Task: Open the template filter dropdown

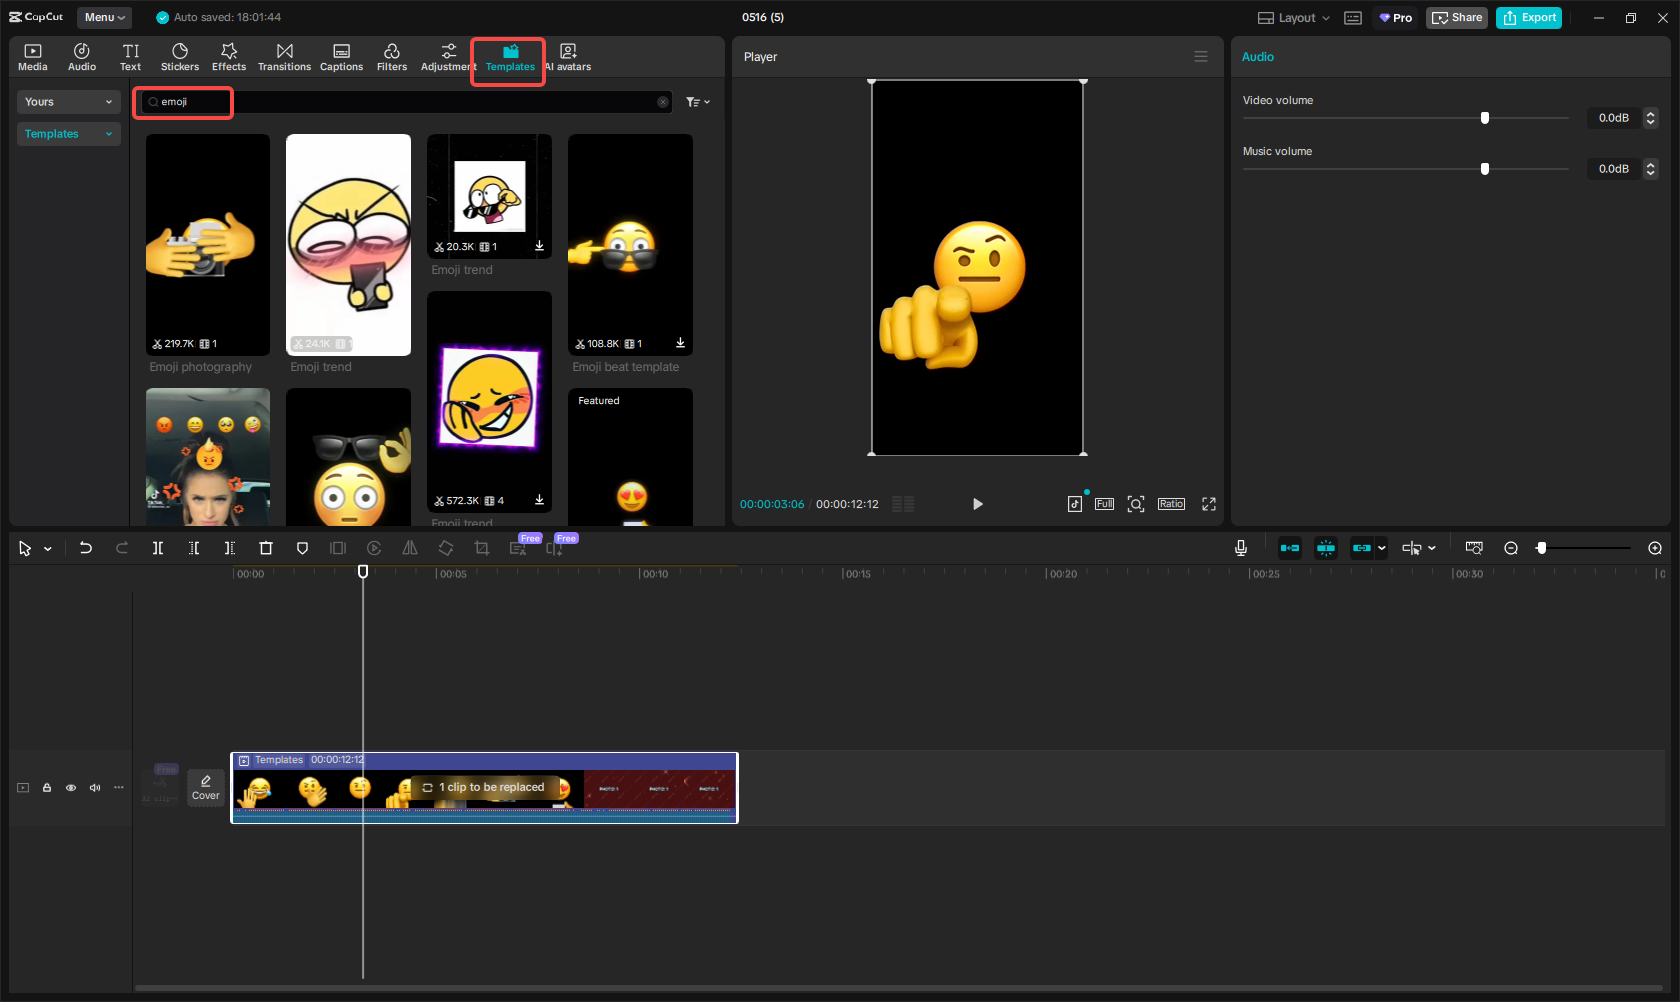Action: point(697,102)
